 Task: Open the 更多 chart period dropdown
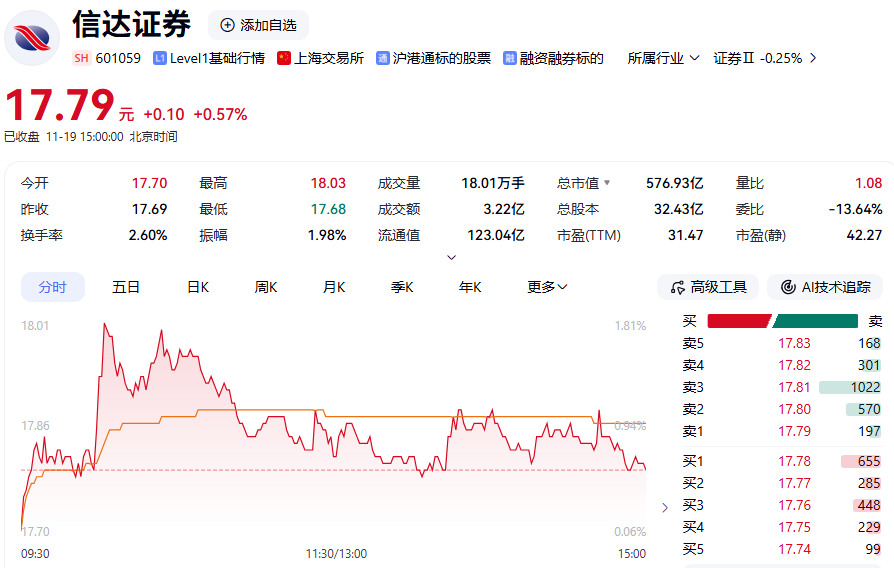547,287
